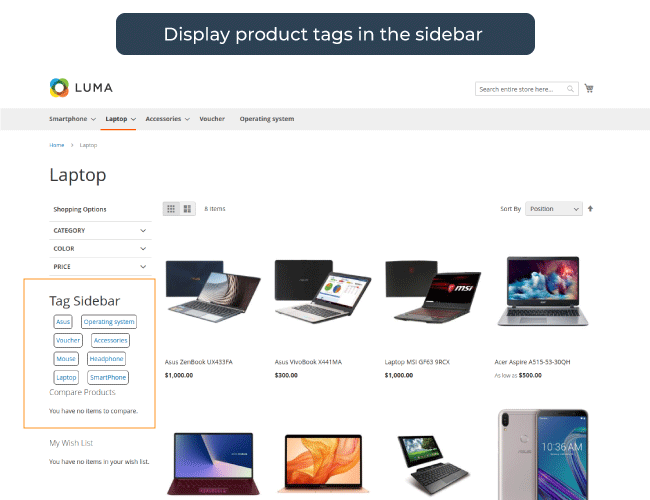
Task: Click the search magnifier icon
Action: tap(570, 89)
